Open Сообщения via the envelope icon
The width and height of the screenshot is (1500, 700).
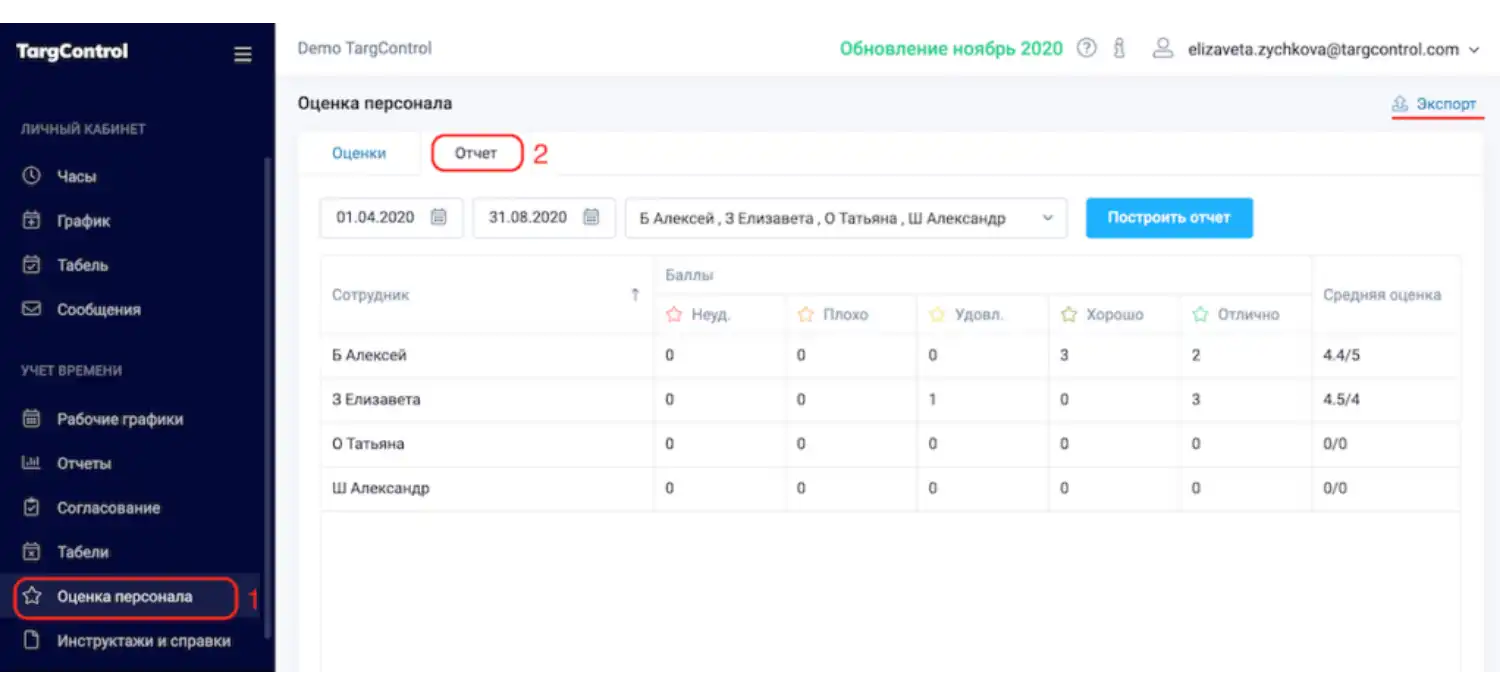30,309
